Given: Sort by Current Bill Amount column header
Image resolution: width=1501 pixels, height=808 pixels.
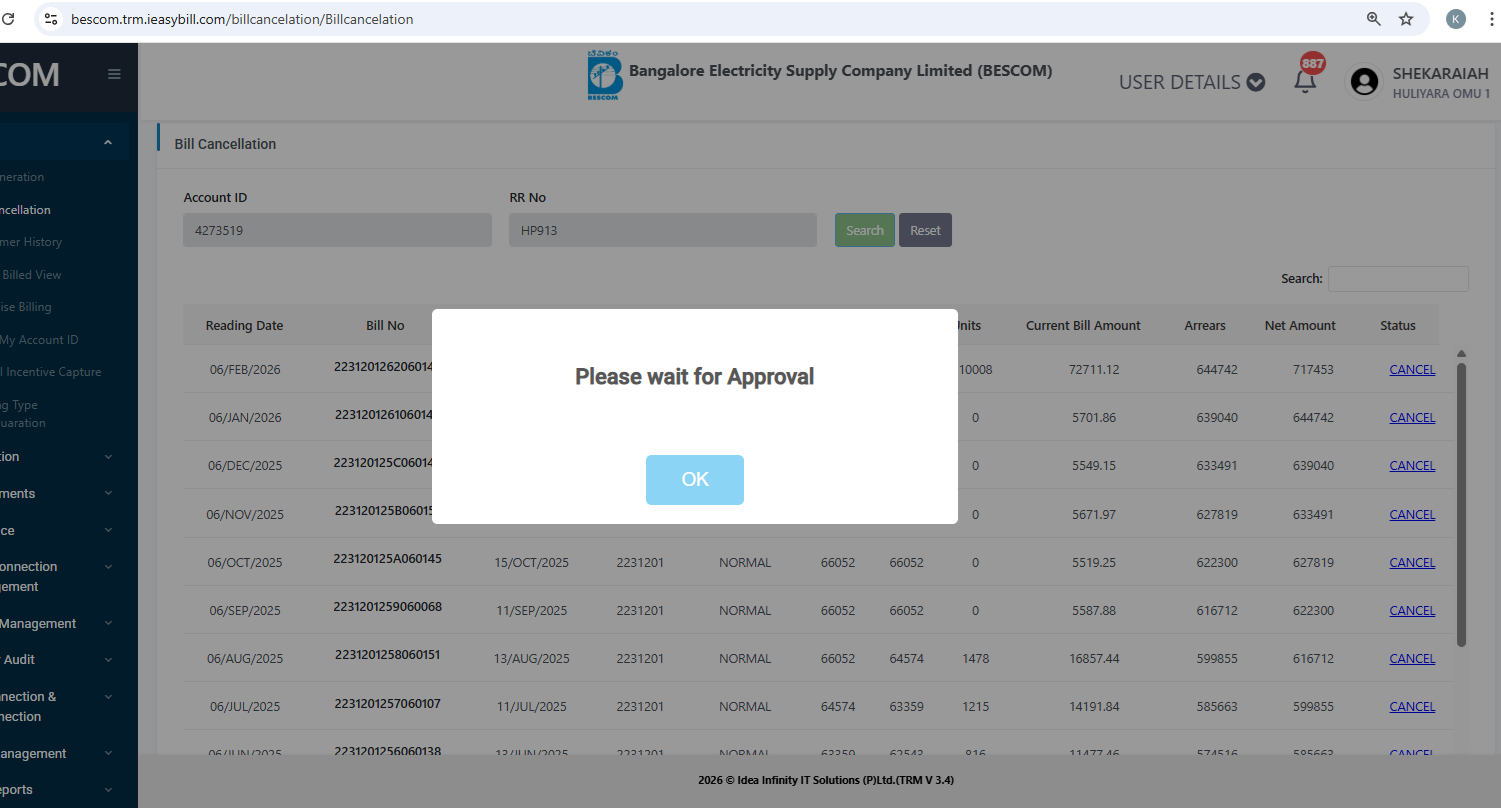Looking at the screenshot, I should pyautogui.click(x=1083, y=325).
